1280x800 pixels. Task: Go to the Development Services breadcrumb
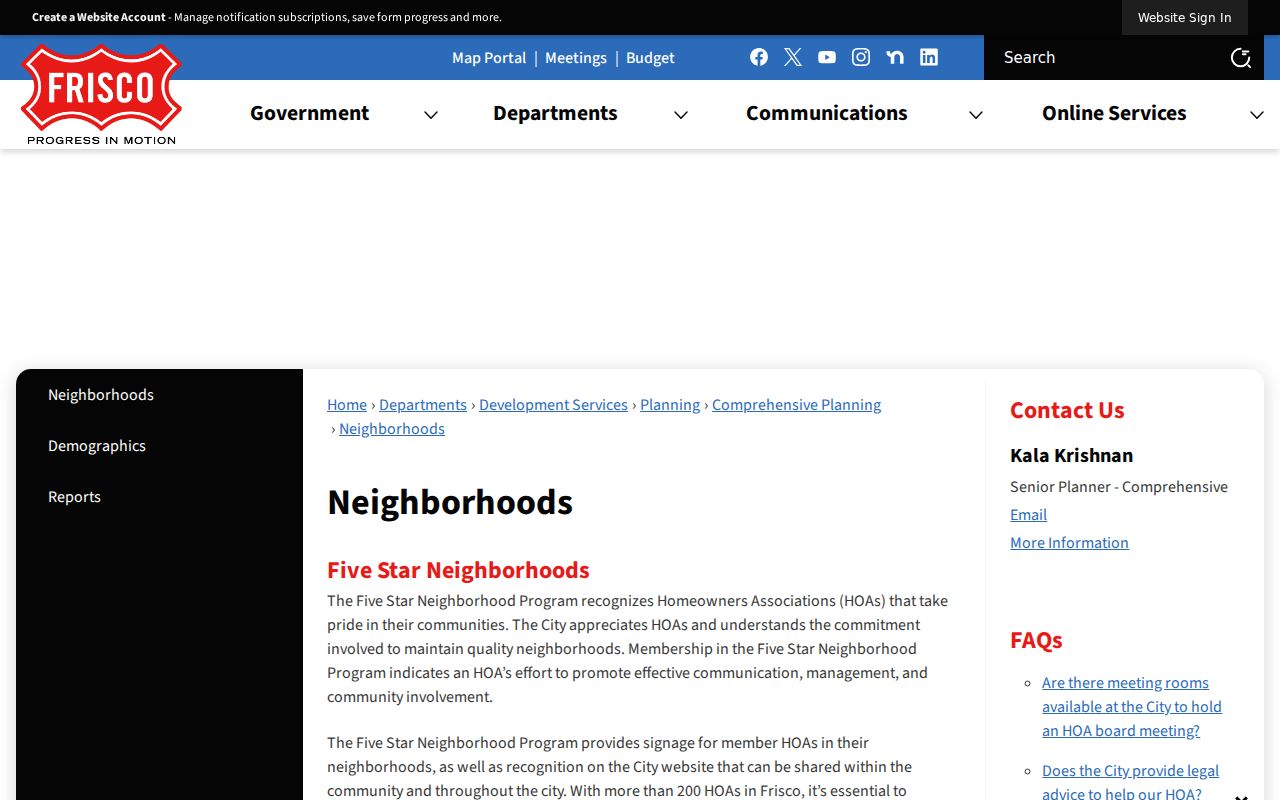click(x=553, y=405)
